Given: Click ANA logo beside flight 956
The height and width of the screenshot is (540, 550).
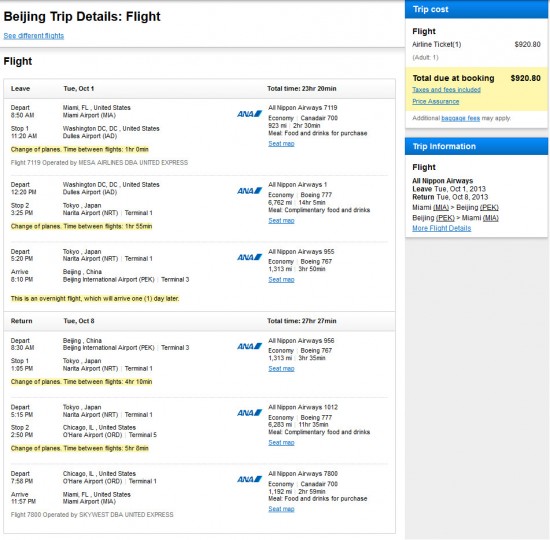Looking at the screenshot, I should pyautogui.click(x=249, y=346).
